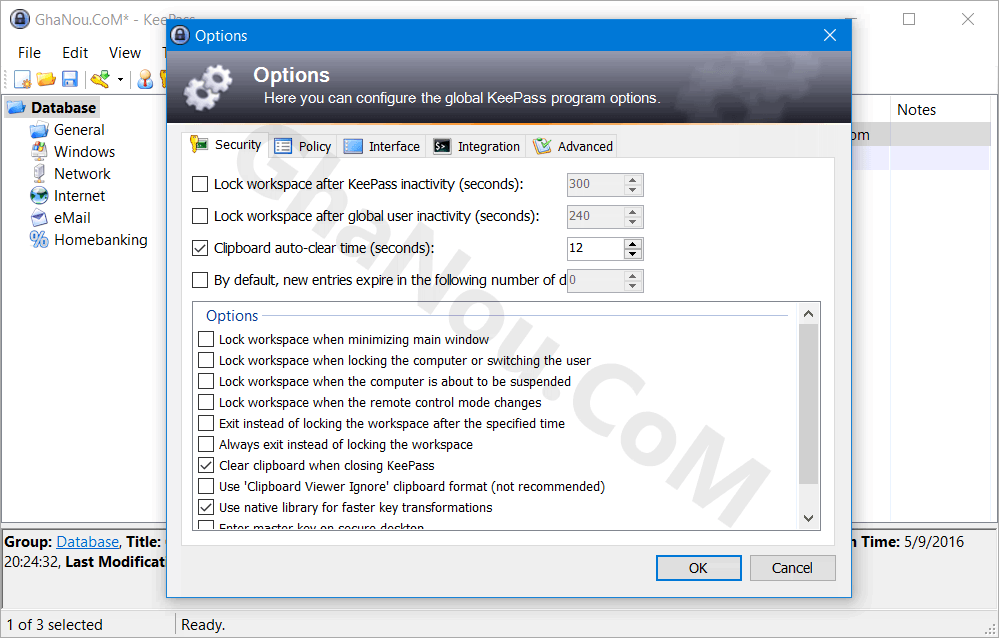Select the eMail group envelope
The width and height of the screenshot is (999, 638).
[61, 218]
